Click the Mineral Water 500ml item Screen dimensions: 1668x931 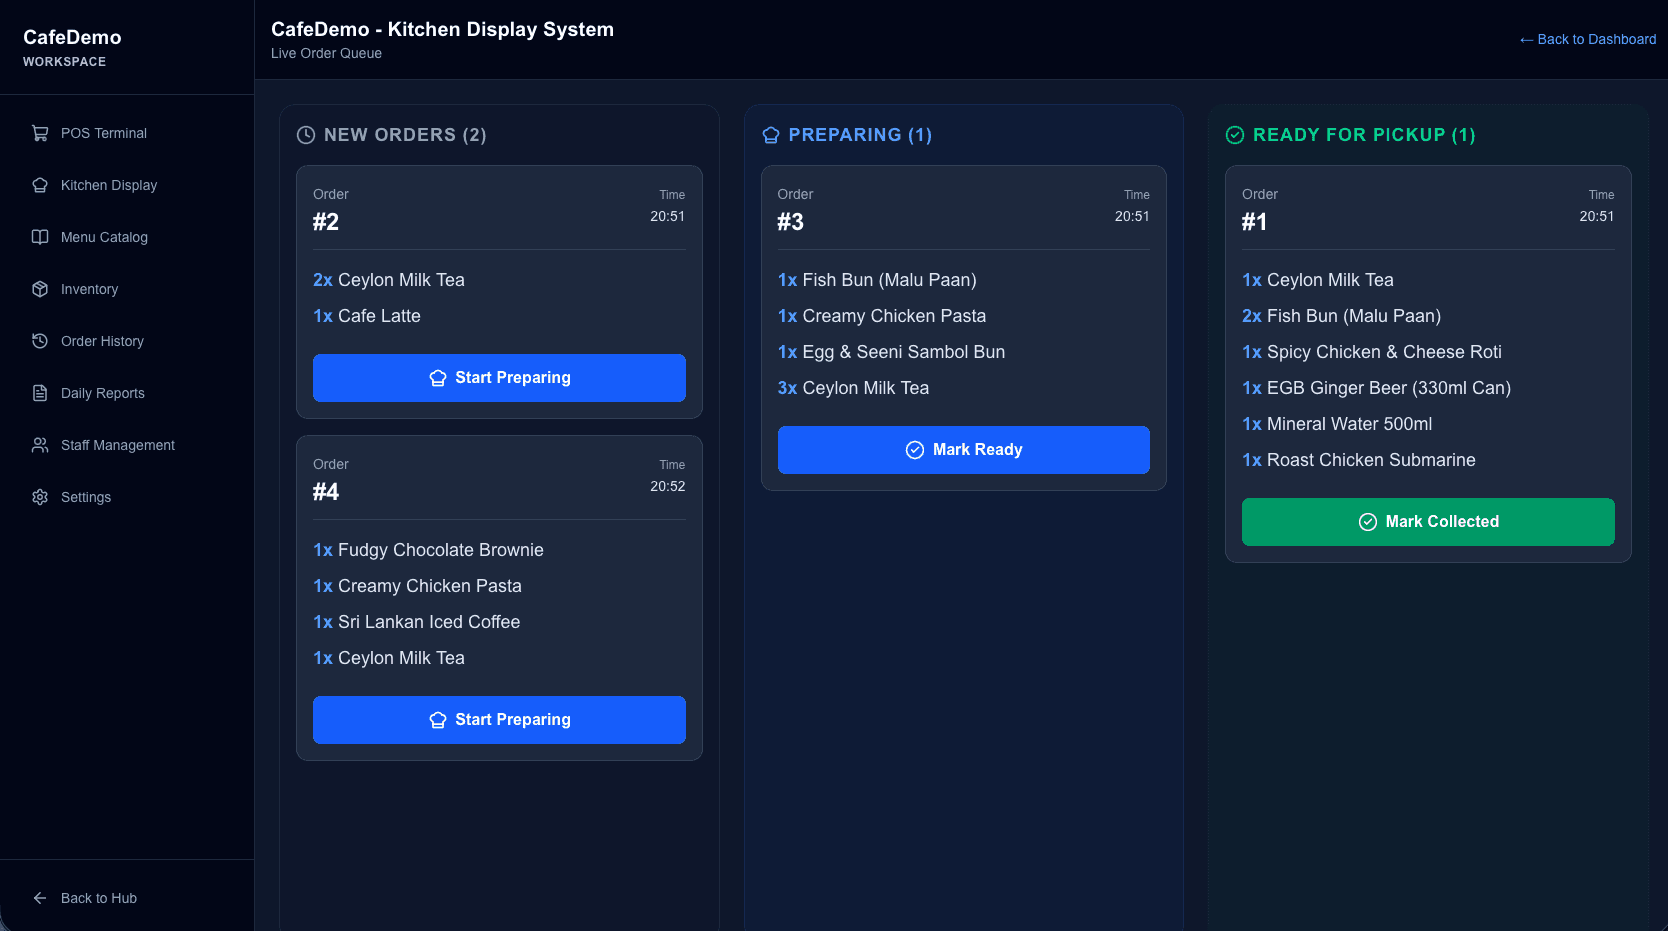pos(1337,424)
